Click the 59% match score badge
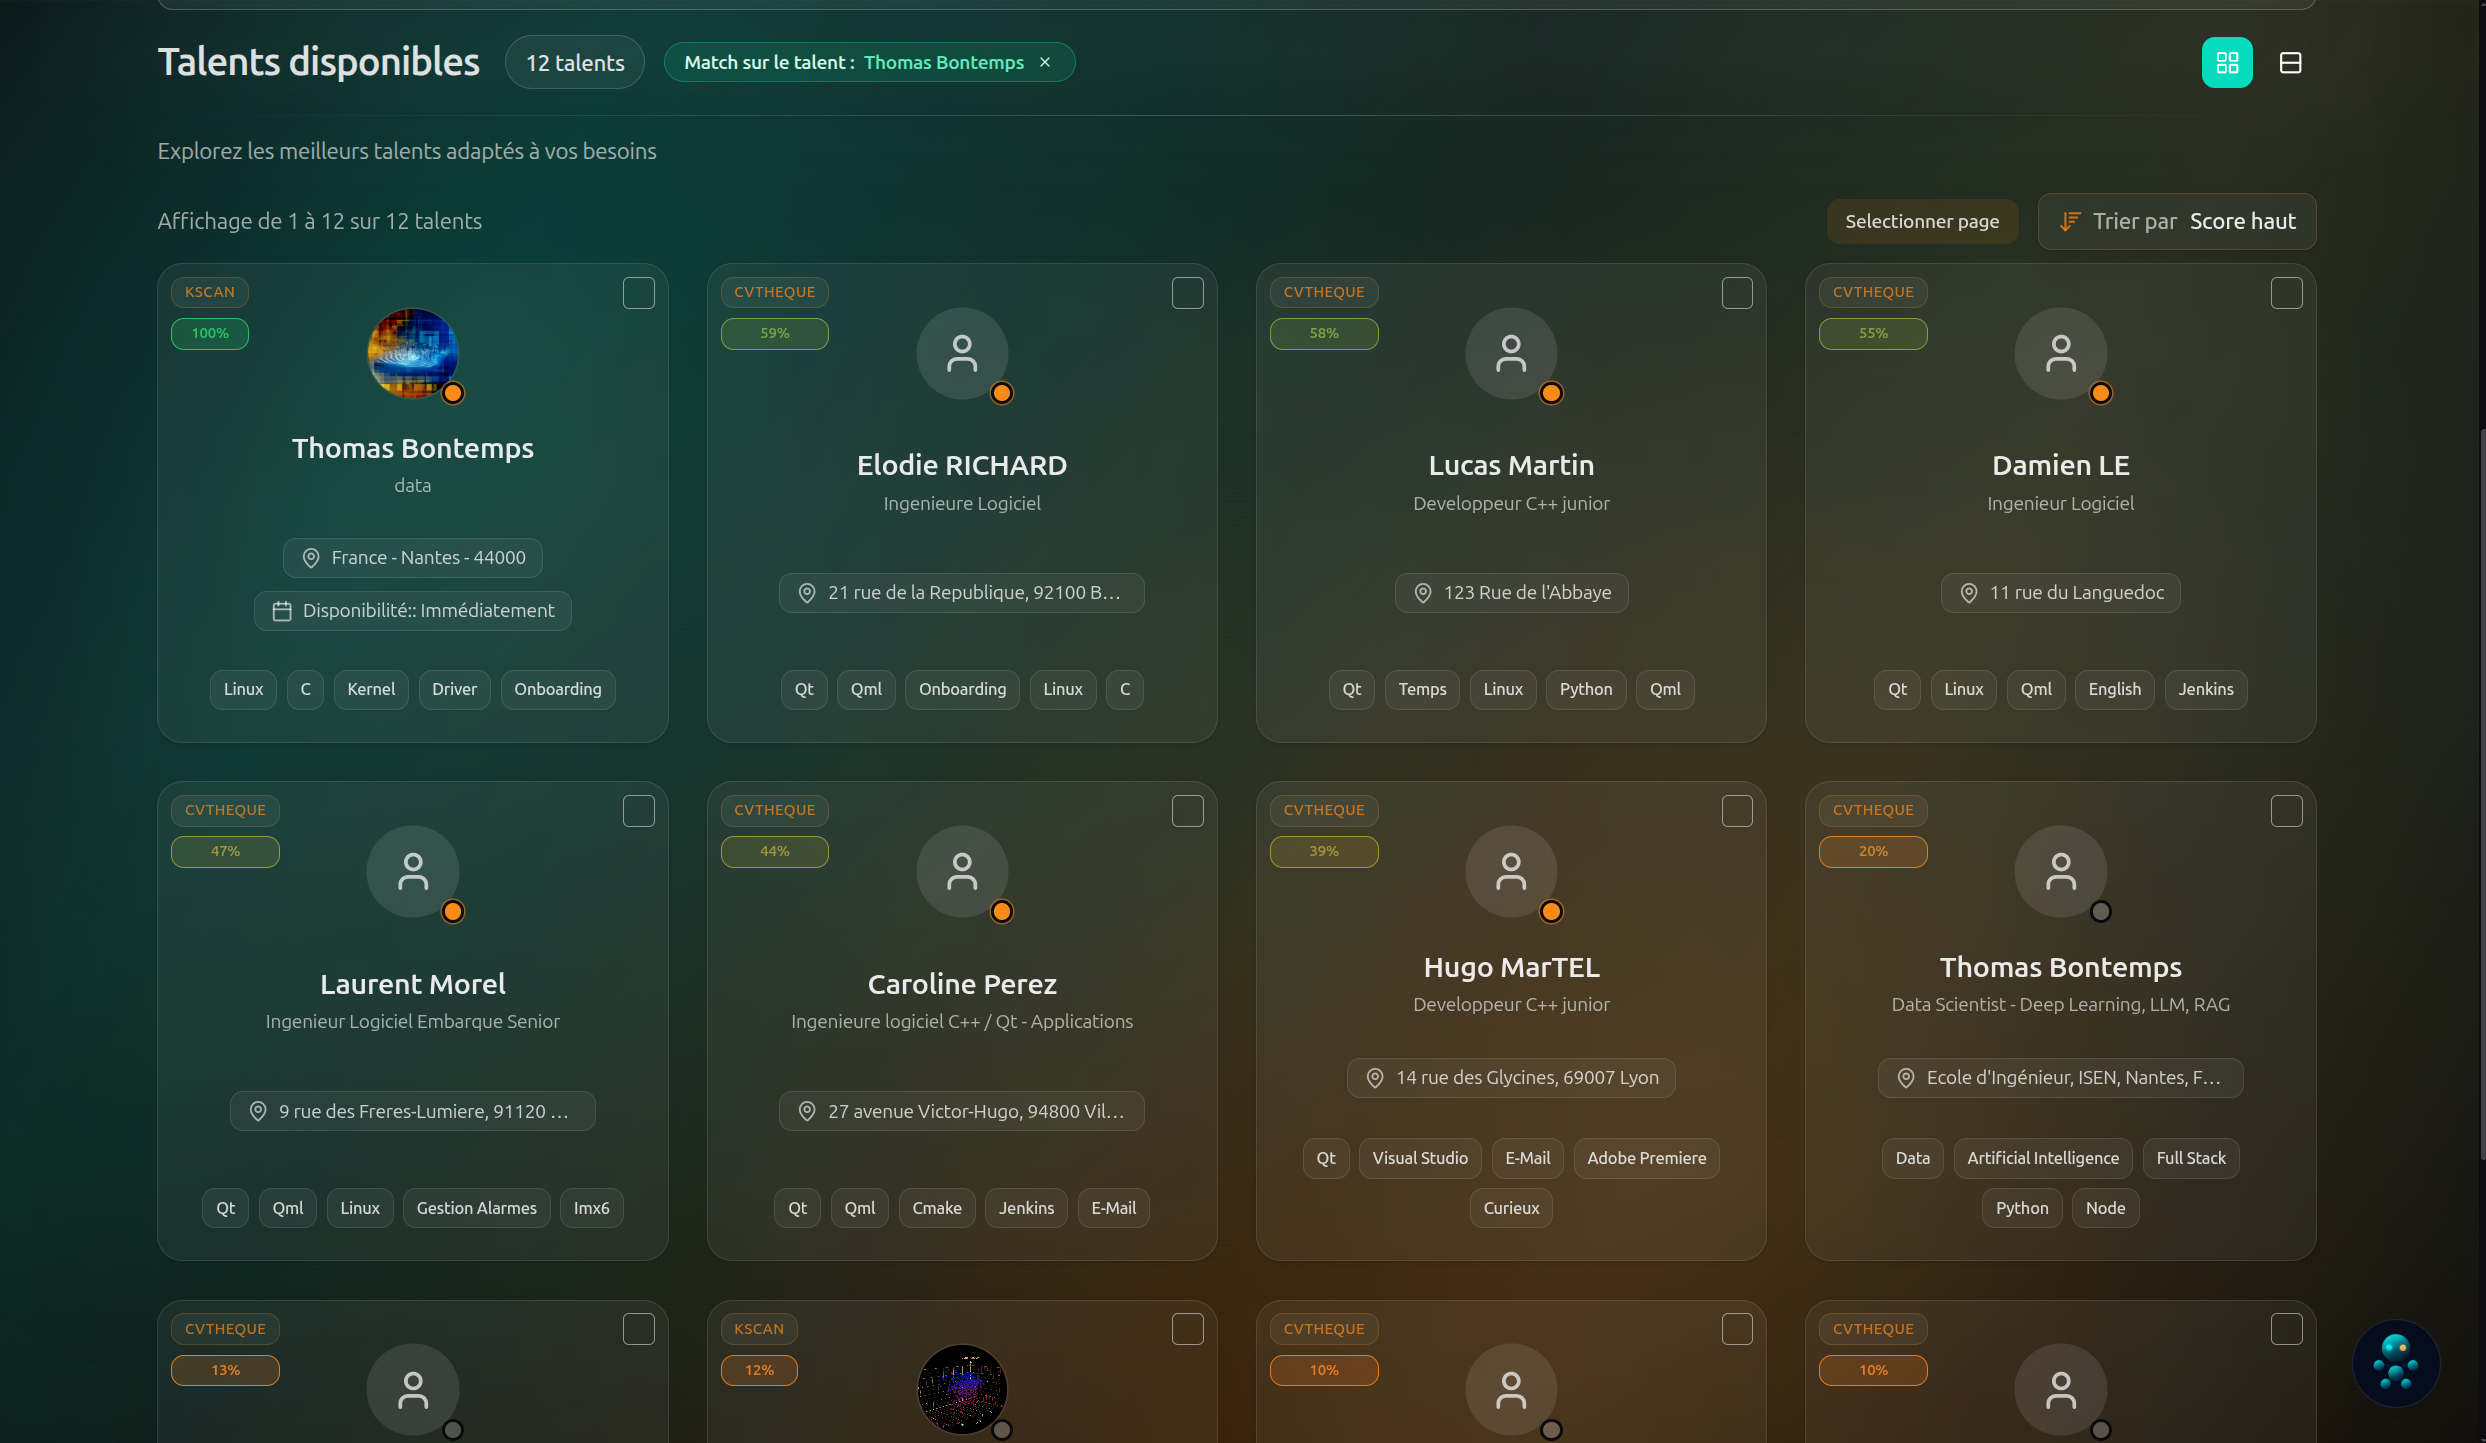The width and height of the screenshot is (2486, 1443). click(x=774, y=334)
